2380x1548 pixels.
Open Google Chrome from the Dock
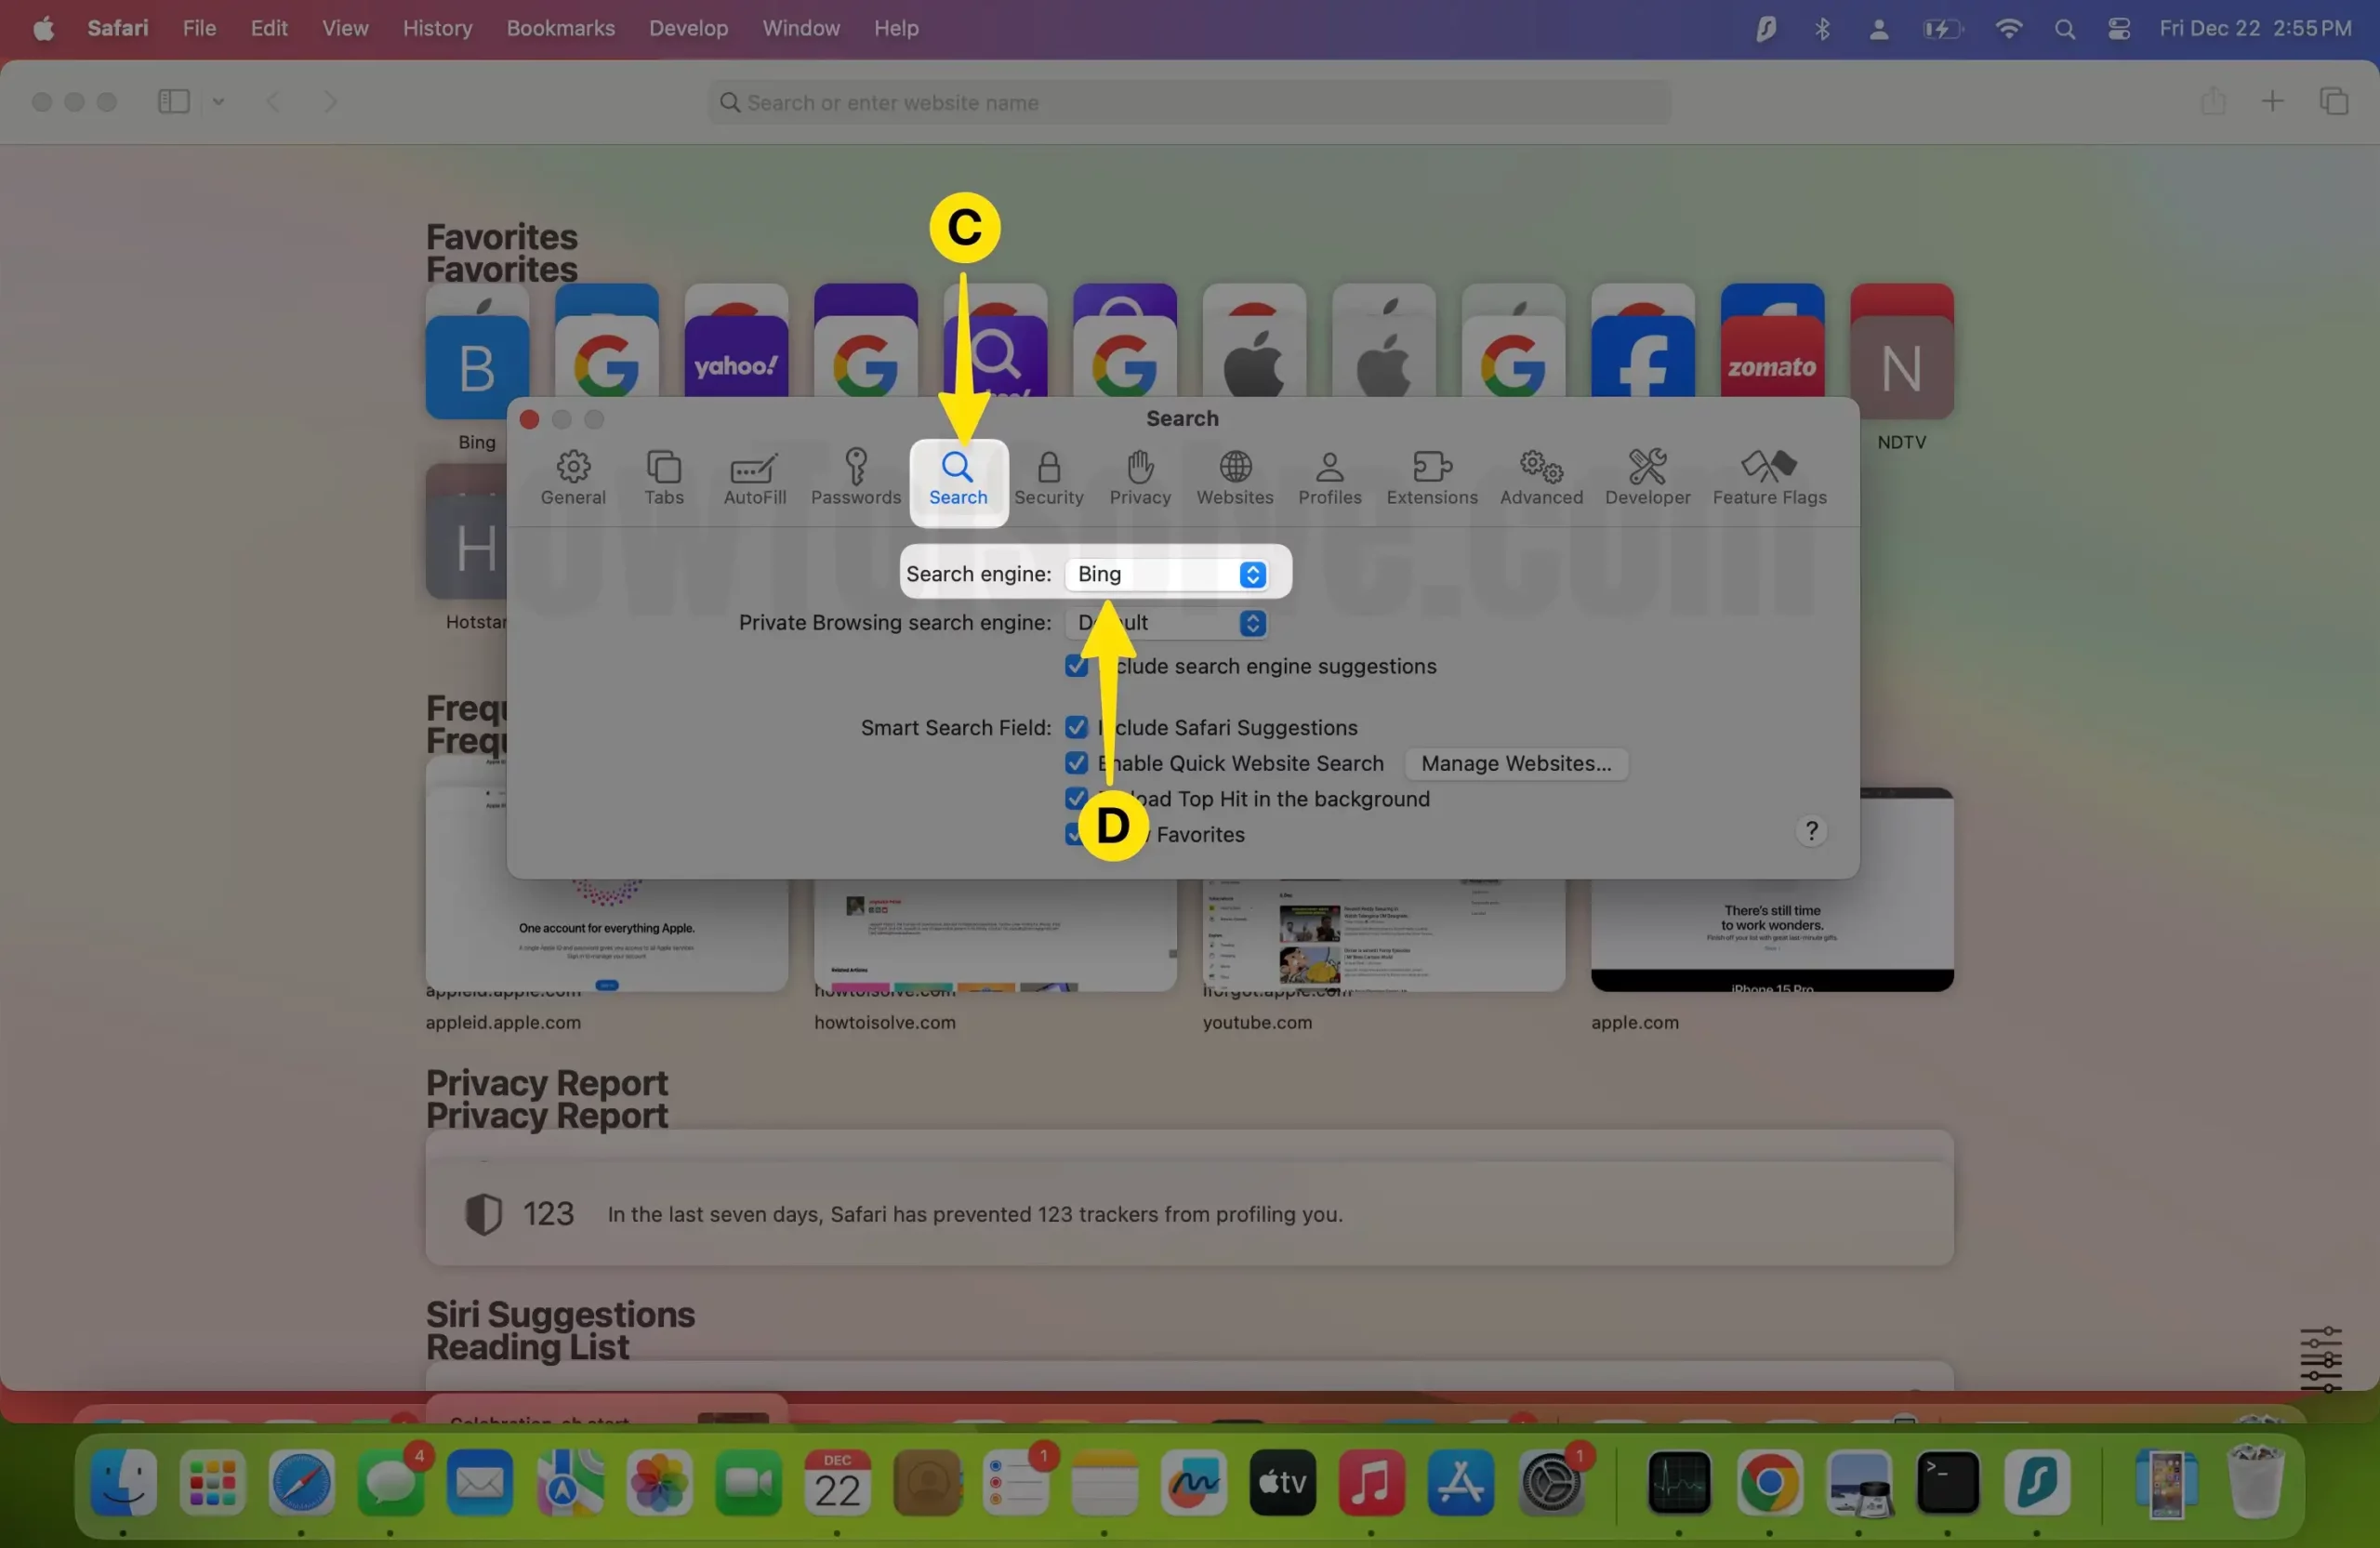point(1768,1482)
